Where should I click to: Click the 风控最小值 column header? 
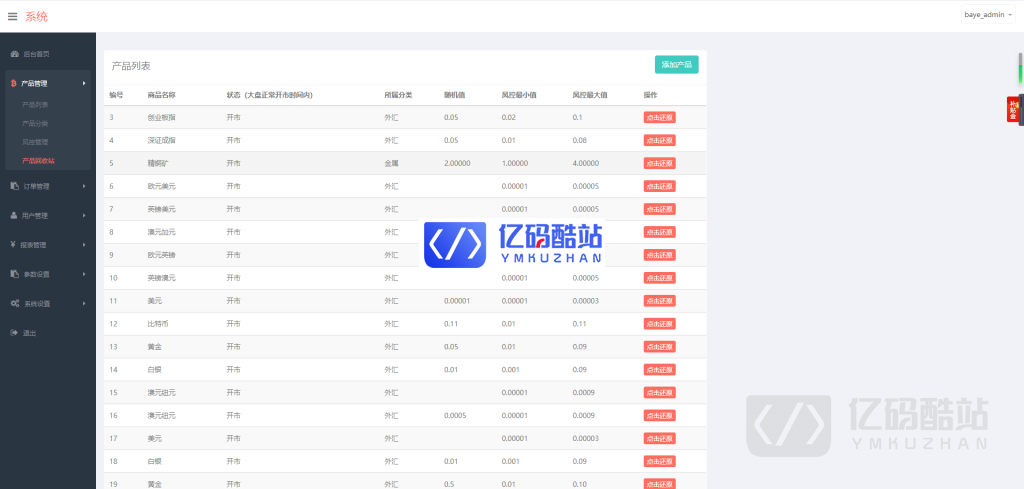[519, 95]
